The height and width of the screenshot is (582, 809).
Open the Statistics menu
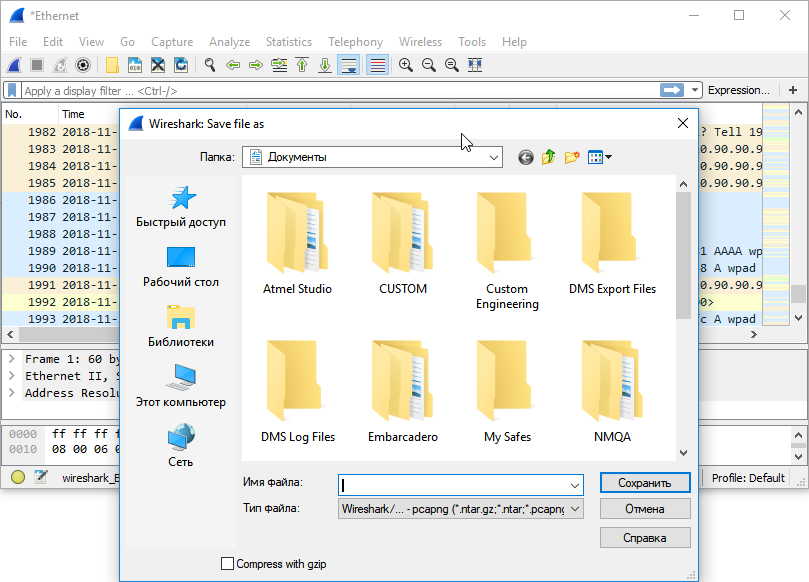click(x=289, y=42)
